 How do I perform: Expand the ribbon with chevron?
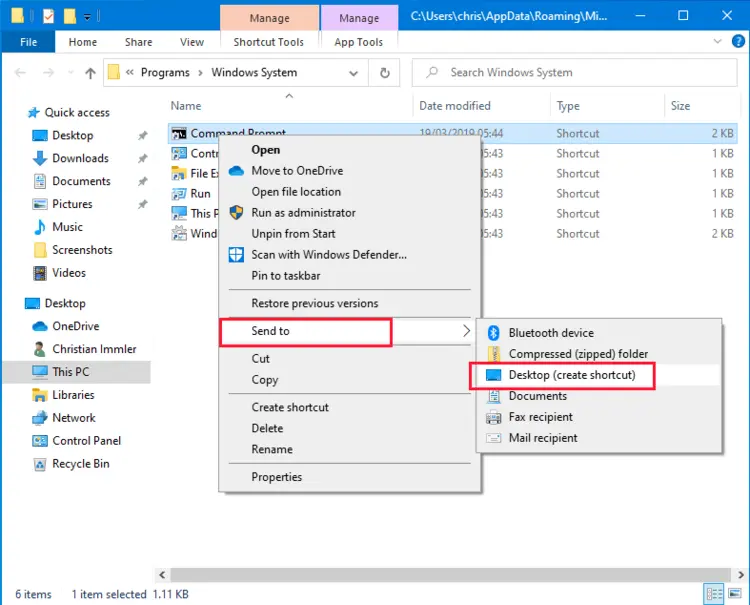coord(717,42)
